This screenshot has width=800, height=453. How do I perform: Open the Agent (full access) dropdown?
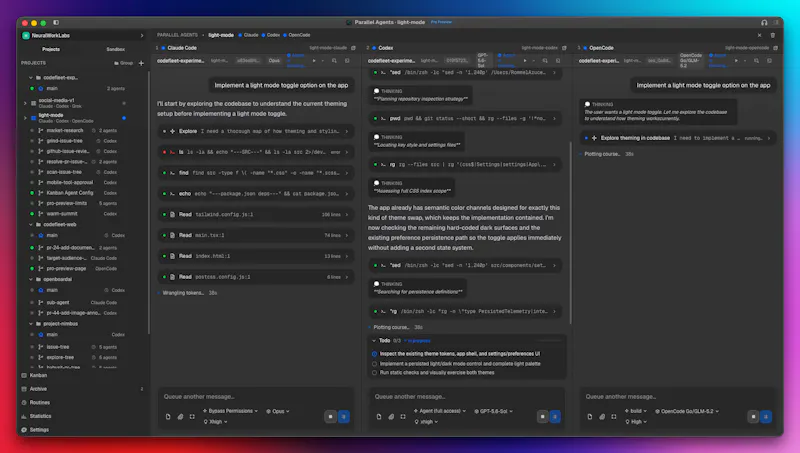tap(440, 411)
